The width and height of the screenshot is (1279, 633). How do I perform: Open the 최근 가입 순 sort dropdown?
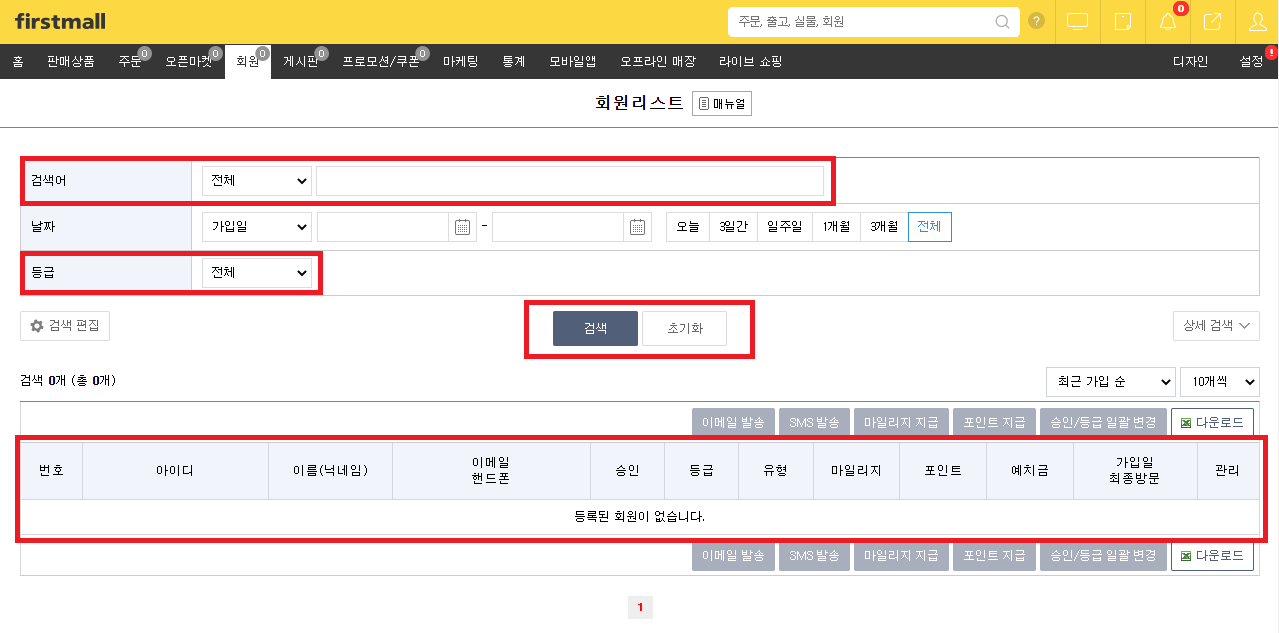coord(1110,381)
